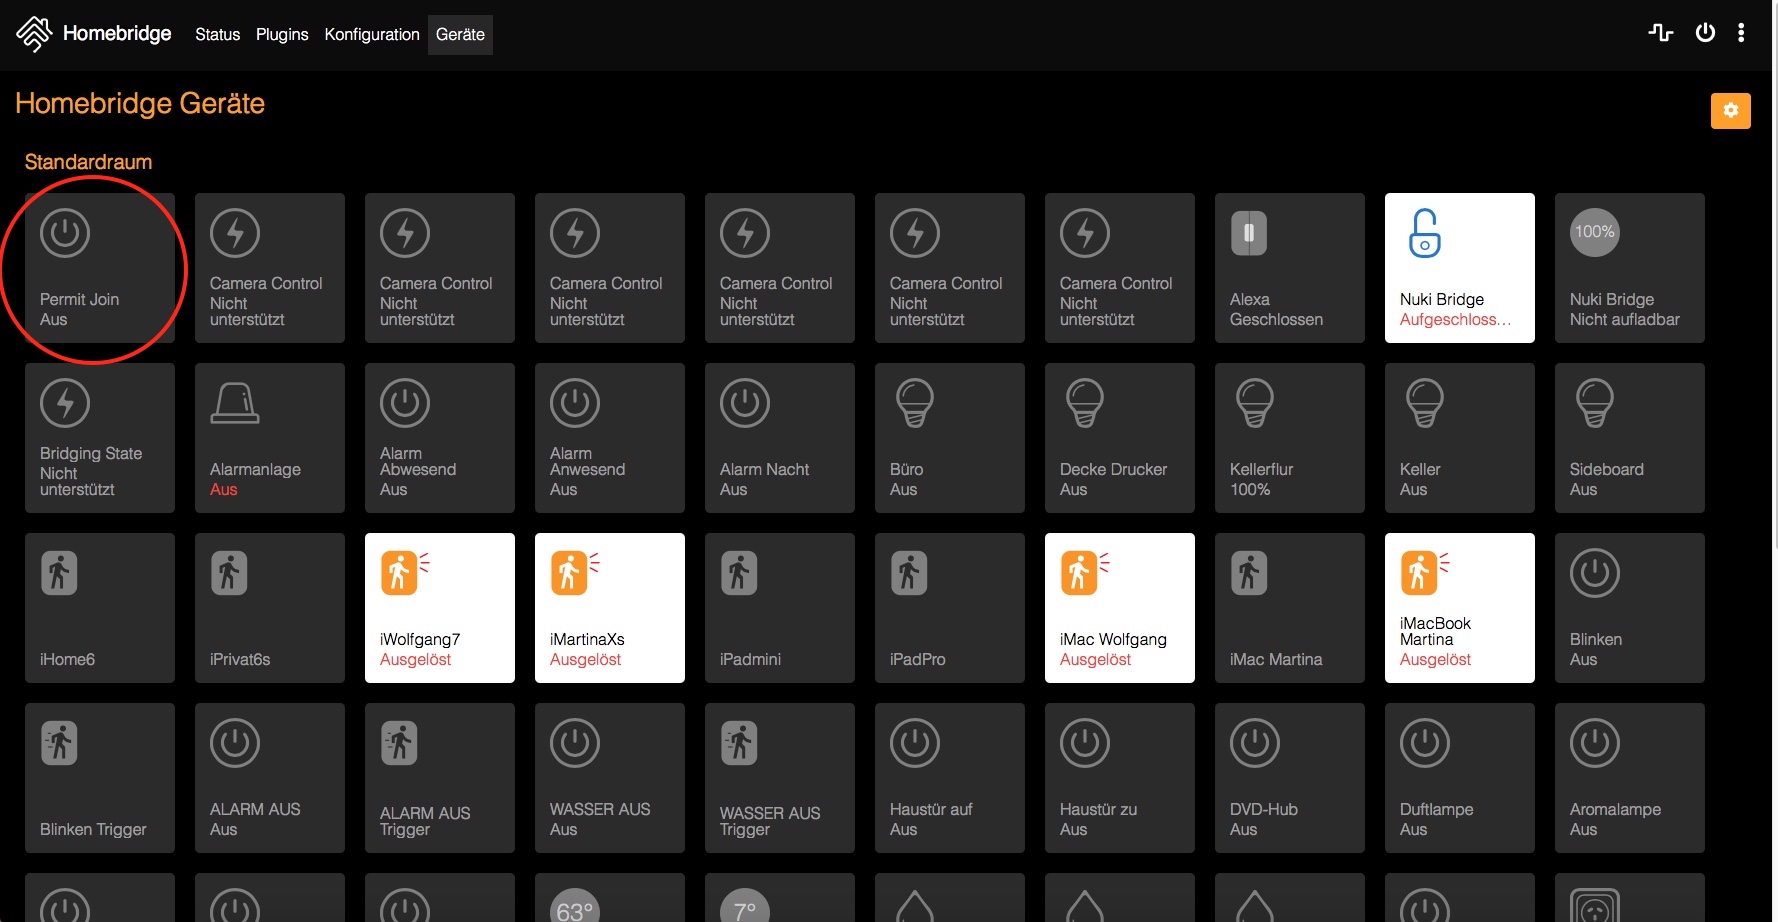Open the orange gear settings button
This screenshot has height=922, width=1778.
pyautogui.click(x=1730, y=110)
